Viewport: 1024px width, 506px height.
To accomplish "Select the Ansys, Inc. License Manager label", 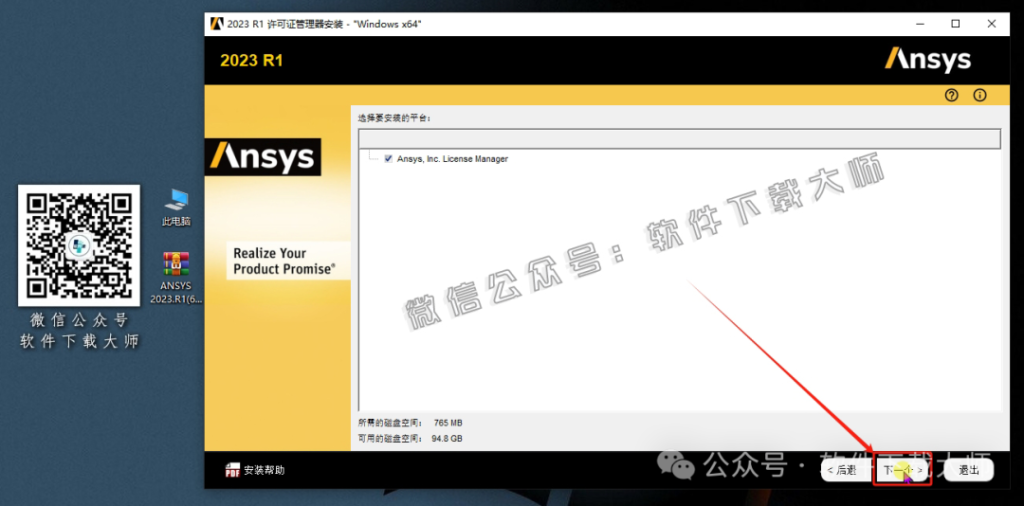I will pyautogui.click(x=452, y=159).
